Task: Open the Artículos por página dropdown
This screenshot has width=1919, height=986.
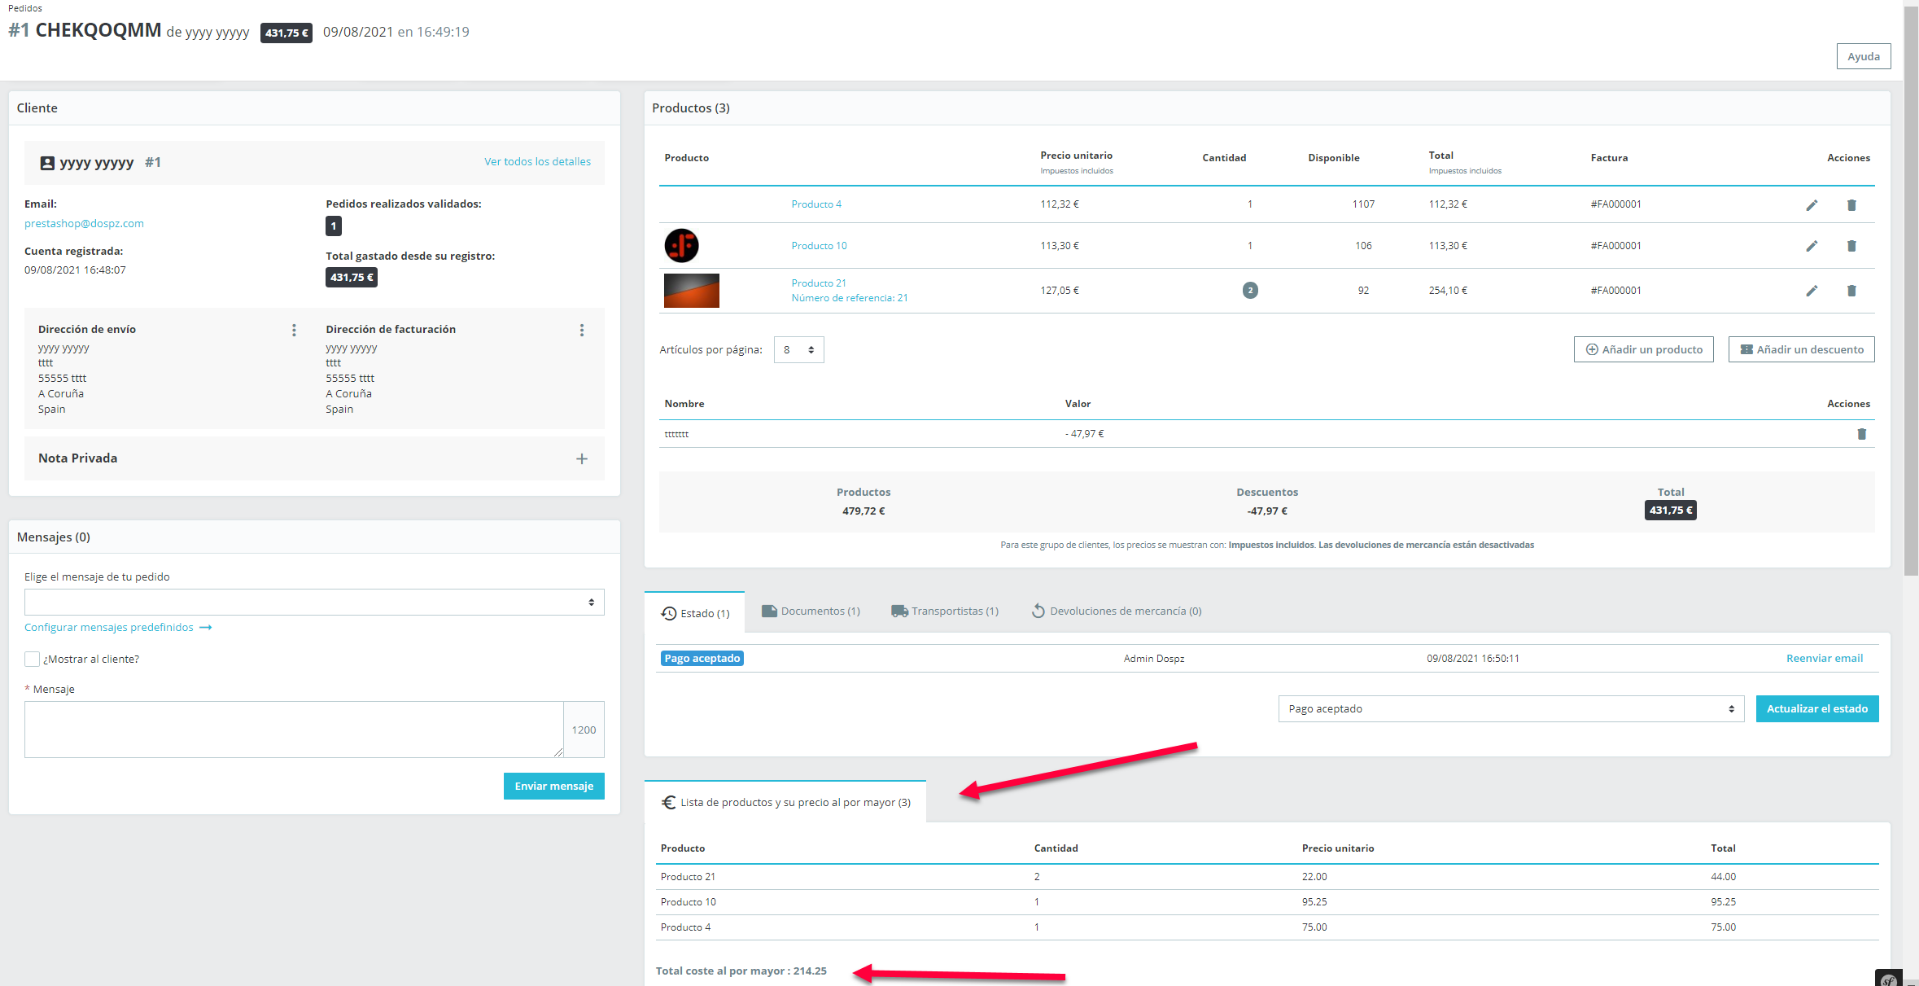Action: 798,350
